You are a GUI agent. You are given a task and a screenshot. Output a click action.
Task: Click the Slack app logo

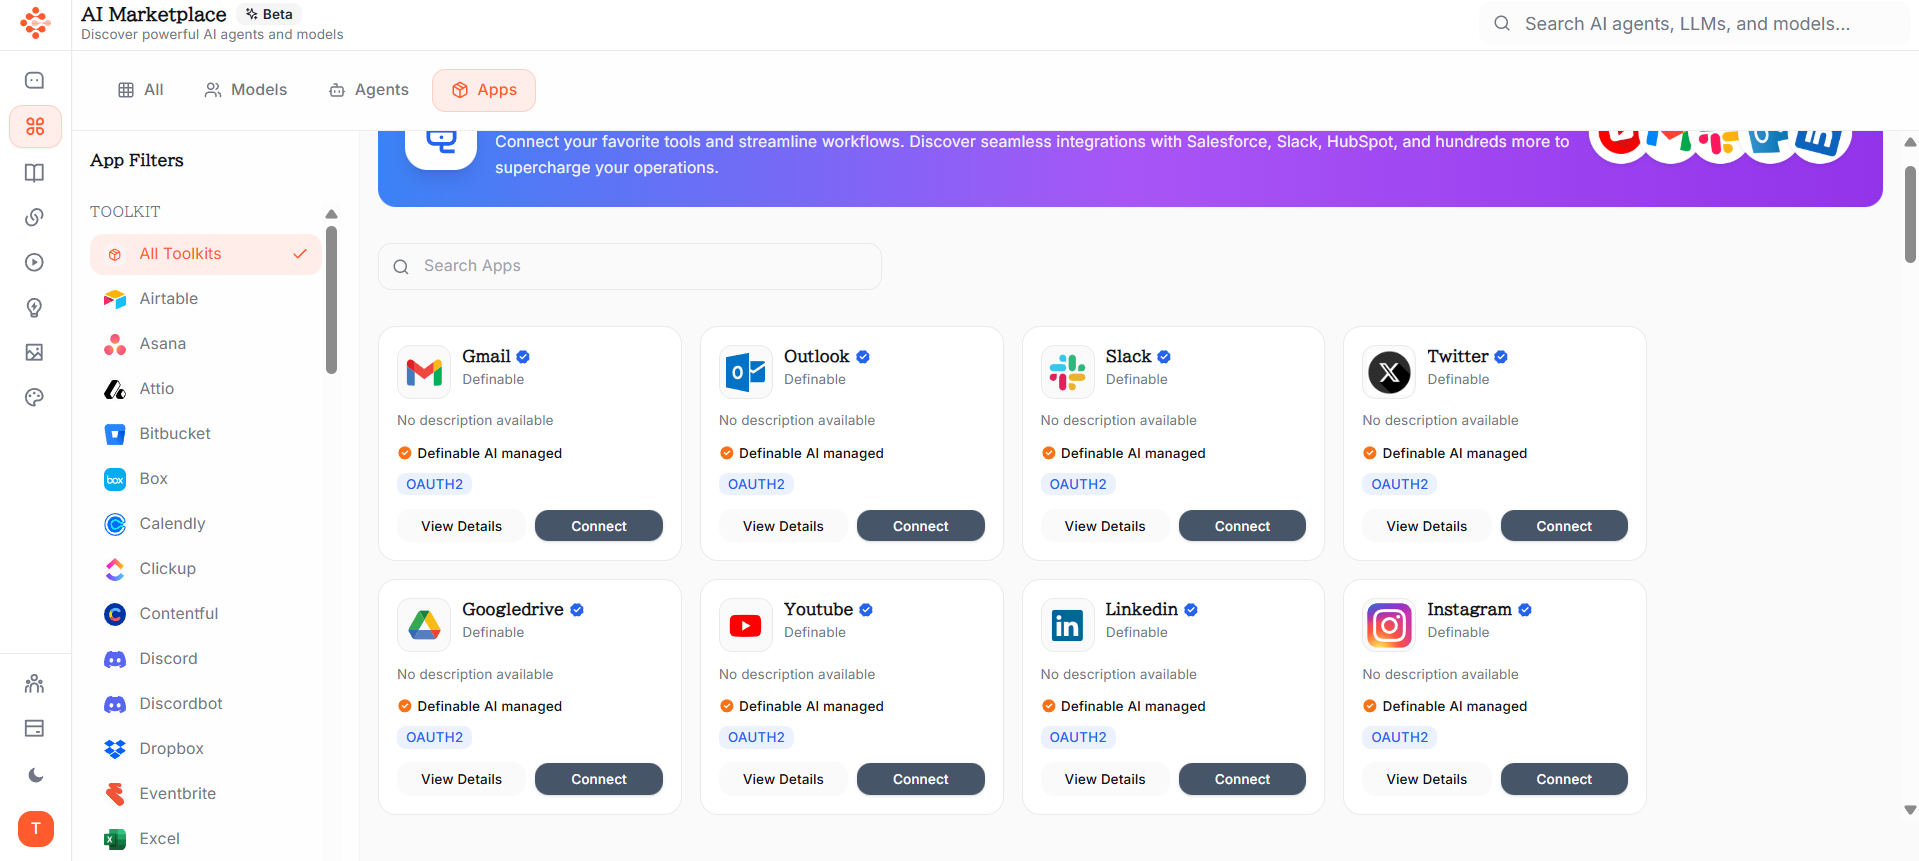pyautogui.click(x=1067, y=372)
